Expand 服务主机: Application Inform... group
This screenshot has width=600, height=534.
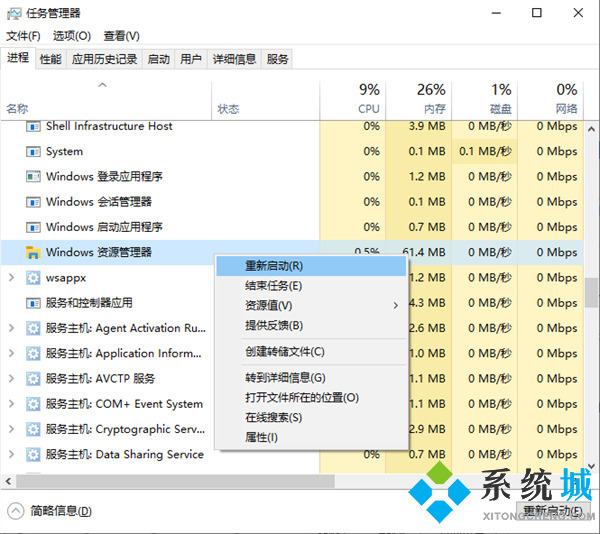tap(11, 353)
